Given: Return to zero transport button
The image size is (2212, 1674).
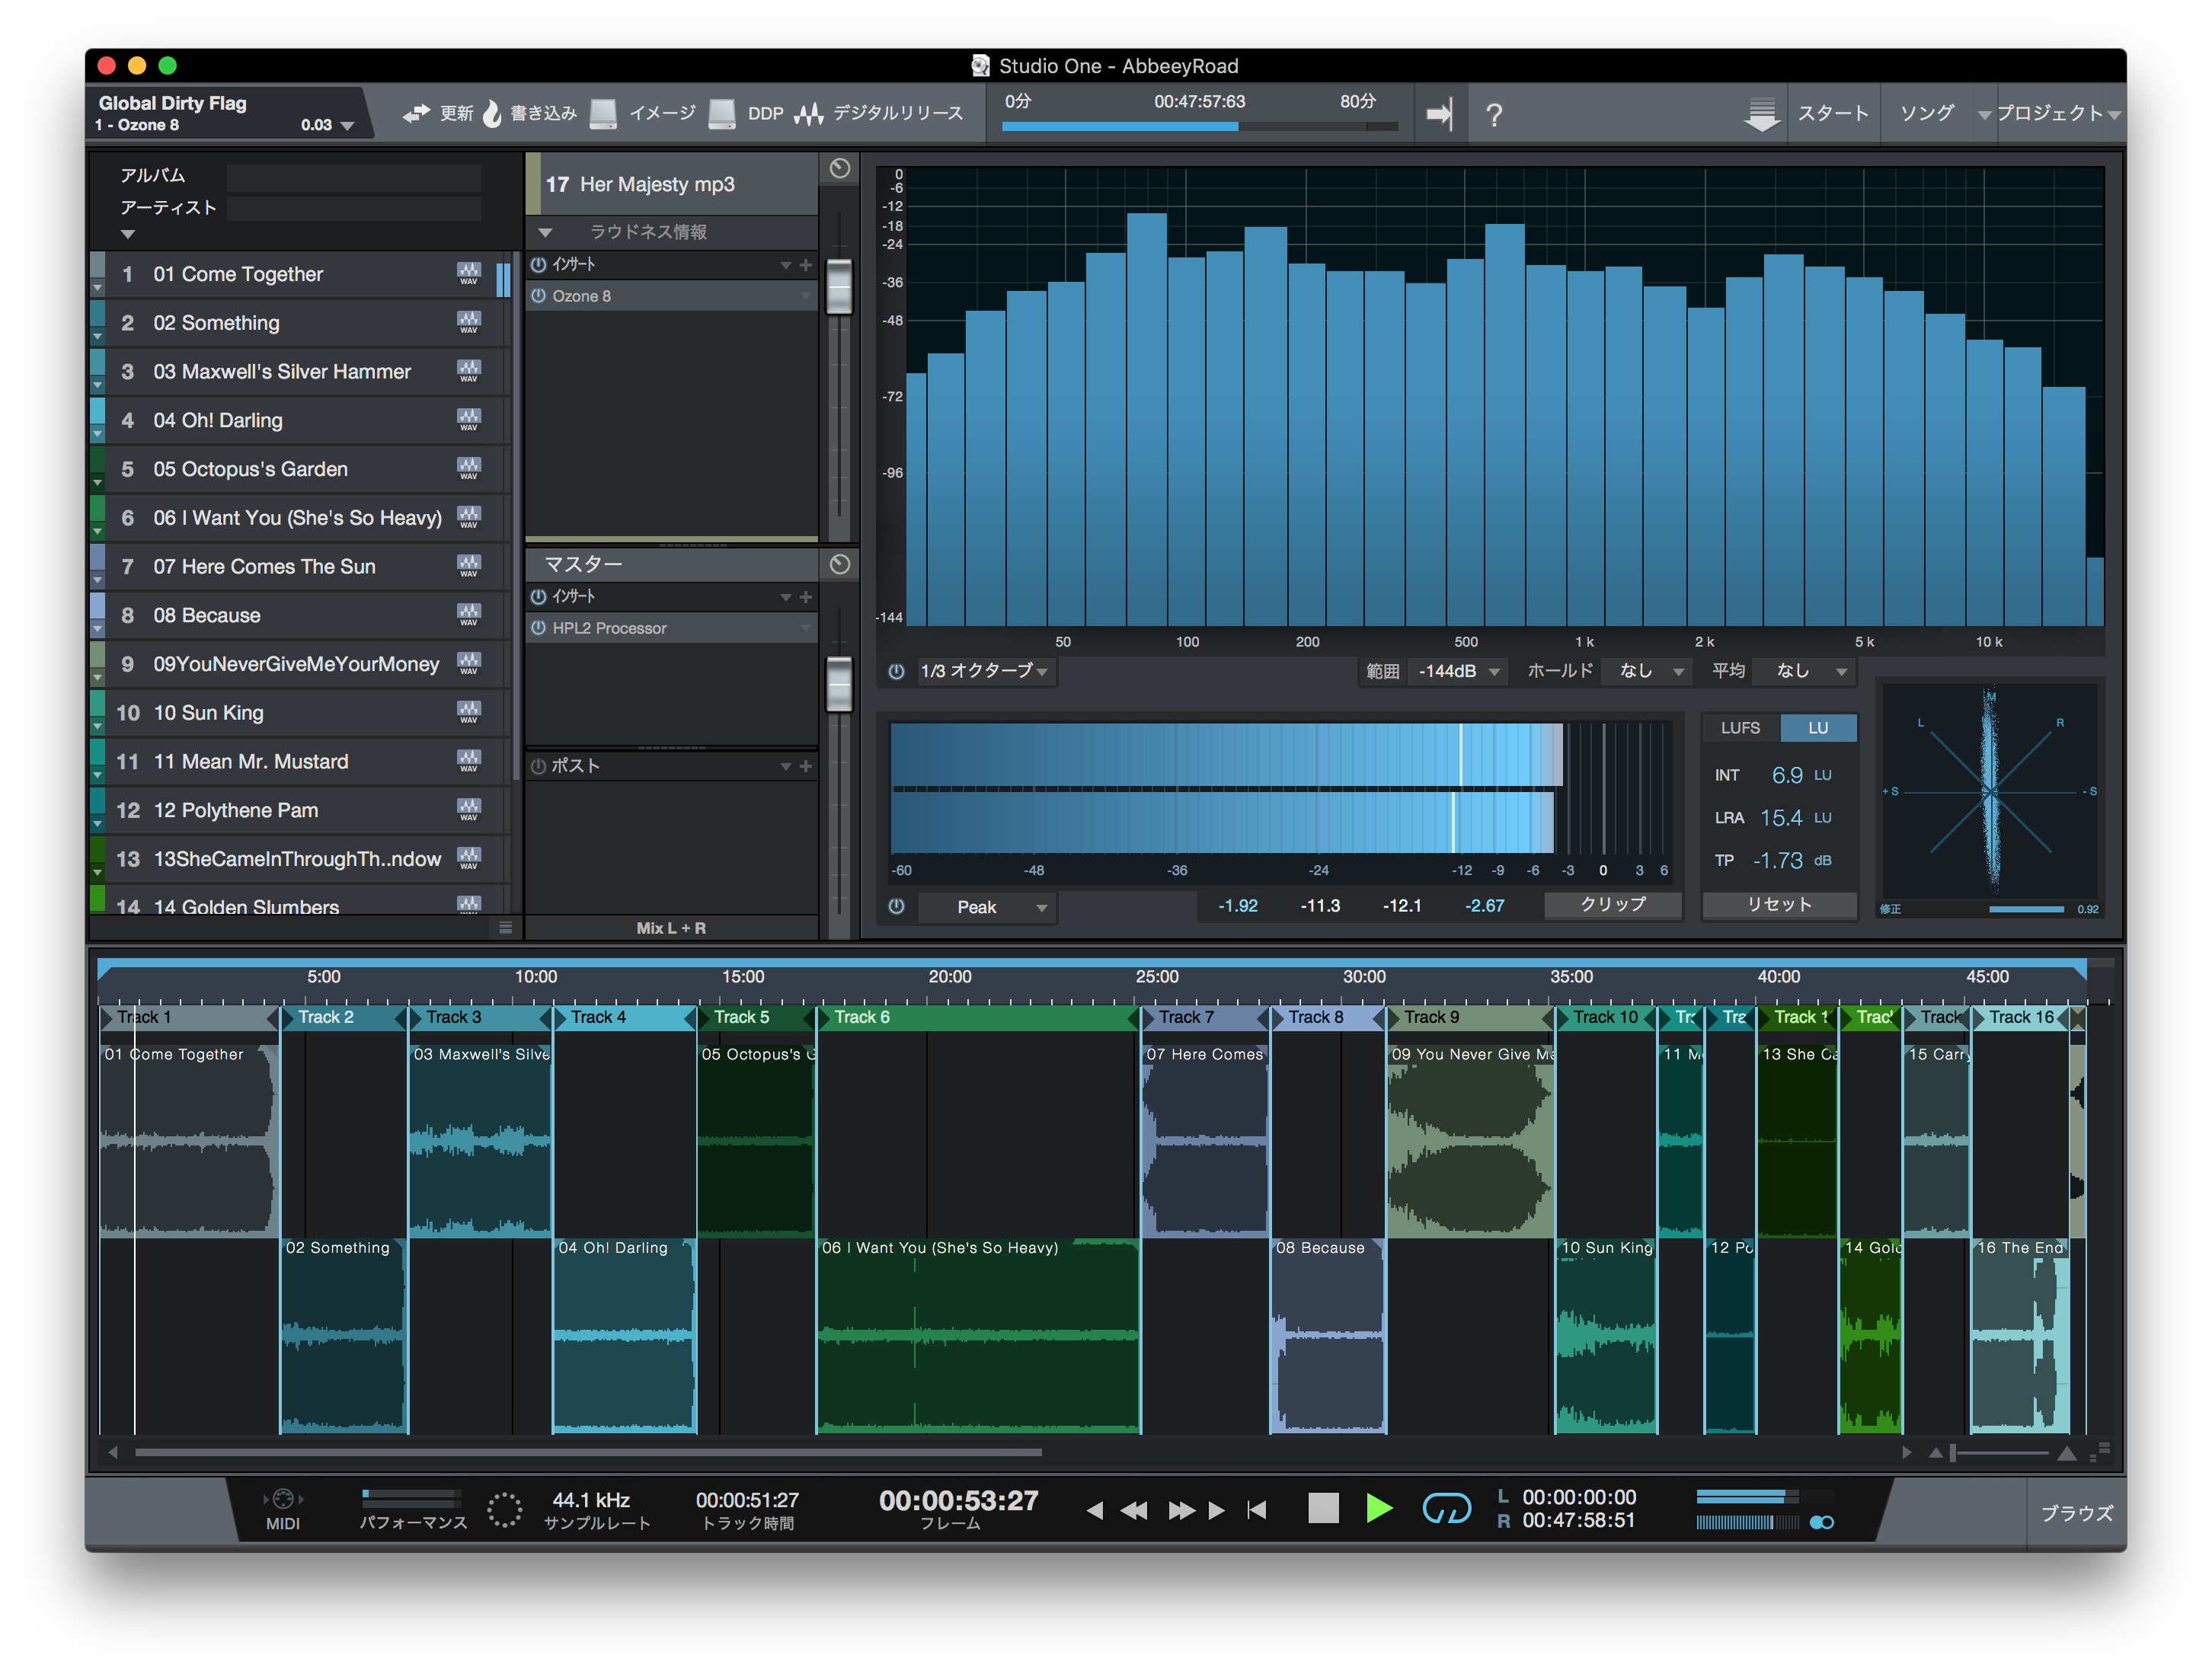Looking at the screenshot, I should (x=1257, y=1509).
